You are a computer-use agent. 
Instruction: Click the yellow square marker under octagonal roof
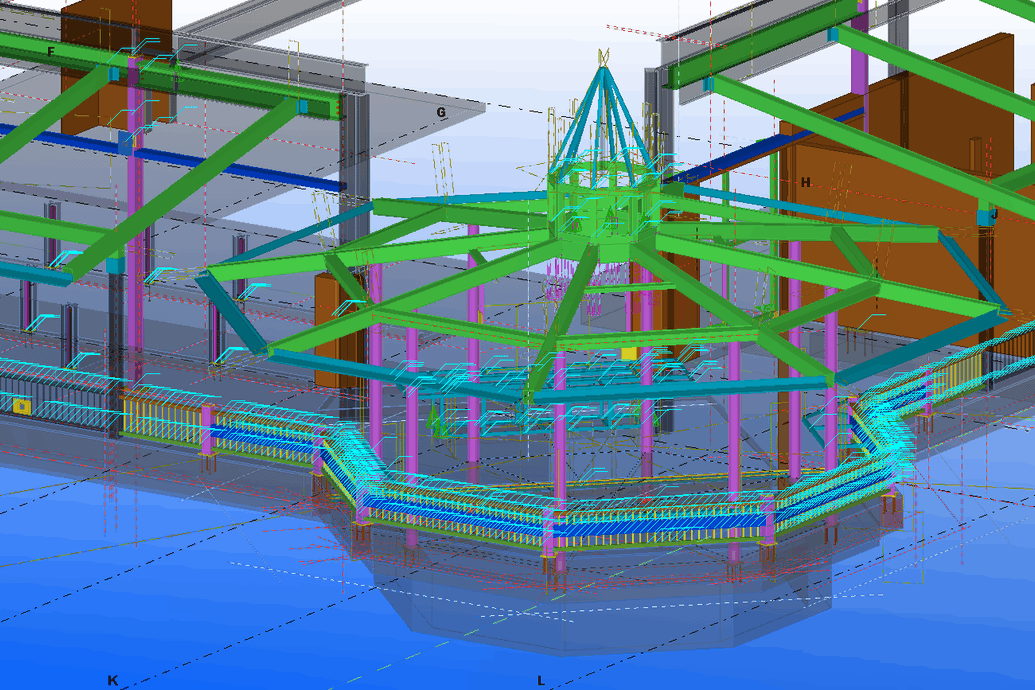click(x=629, y=354)
